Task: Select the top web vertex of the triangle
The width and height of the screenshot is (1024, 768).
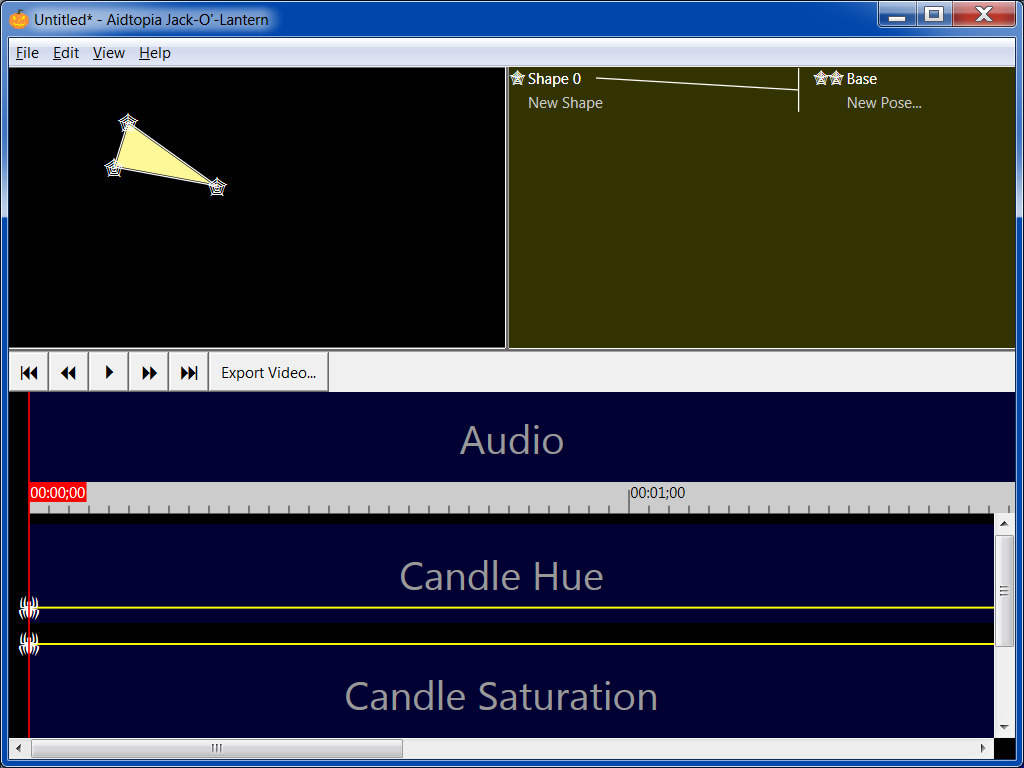Action: pyautogui.click(x=128, y=122)
